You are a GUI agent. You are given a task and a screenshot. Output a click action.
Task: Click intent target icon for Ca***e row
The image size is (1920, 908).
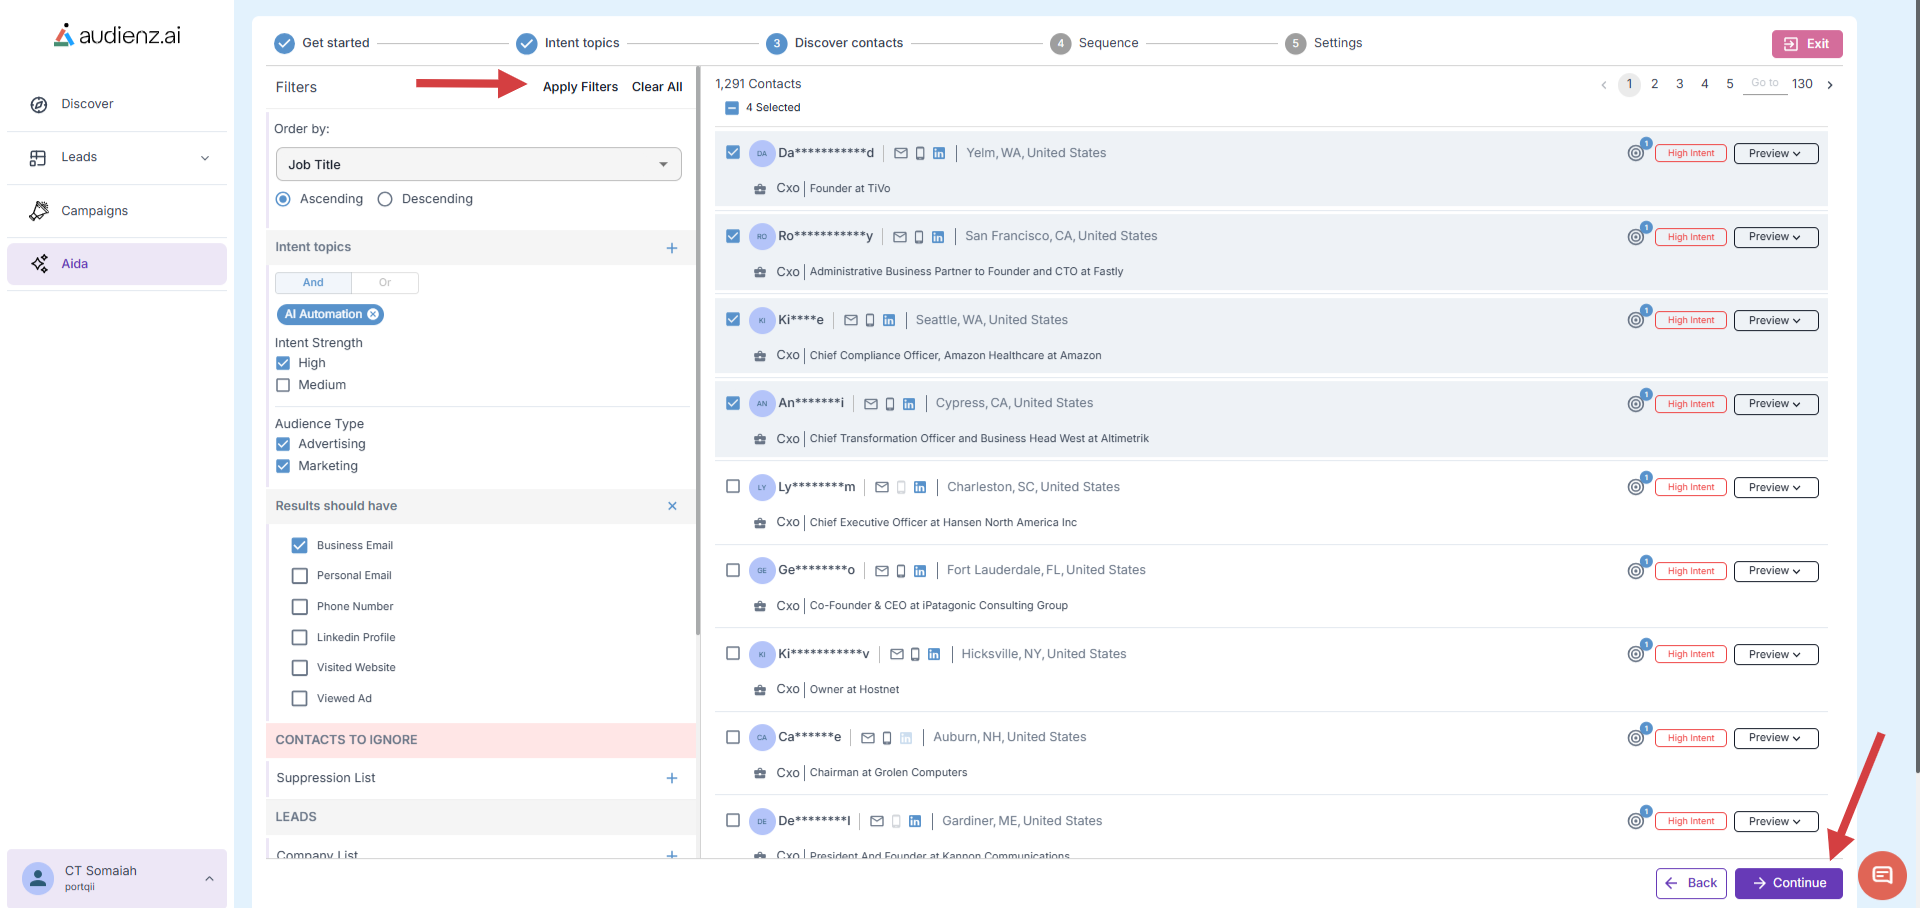tap(1637, 737)
